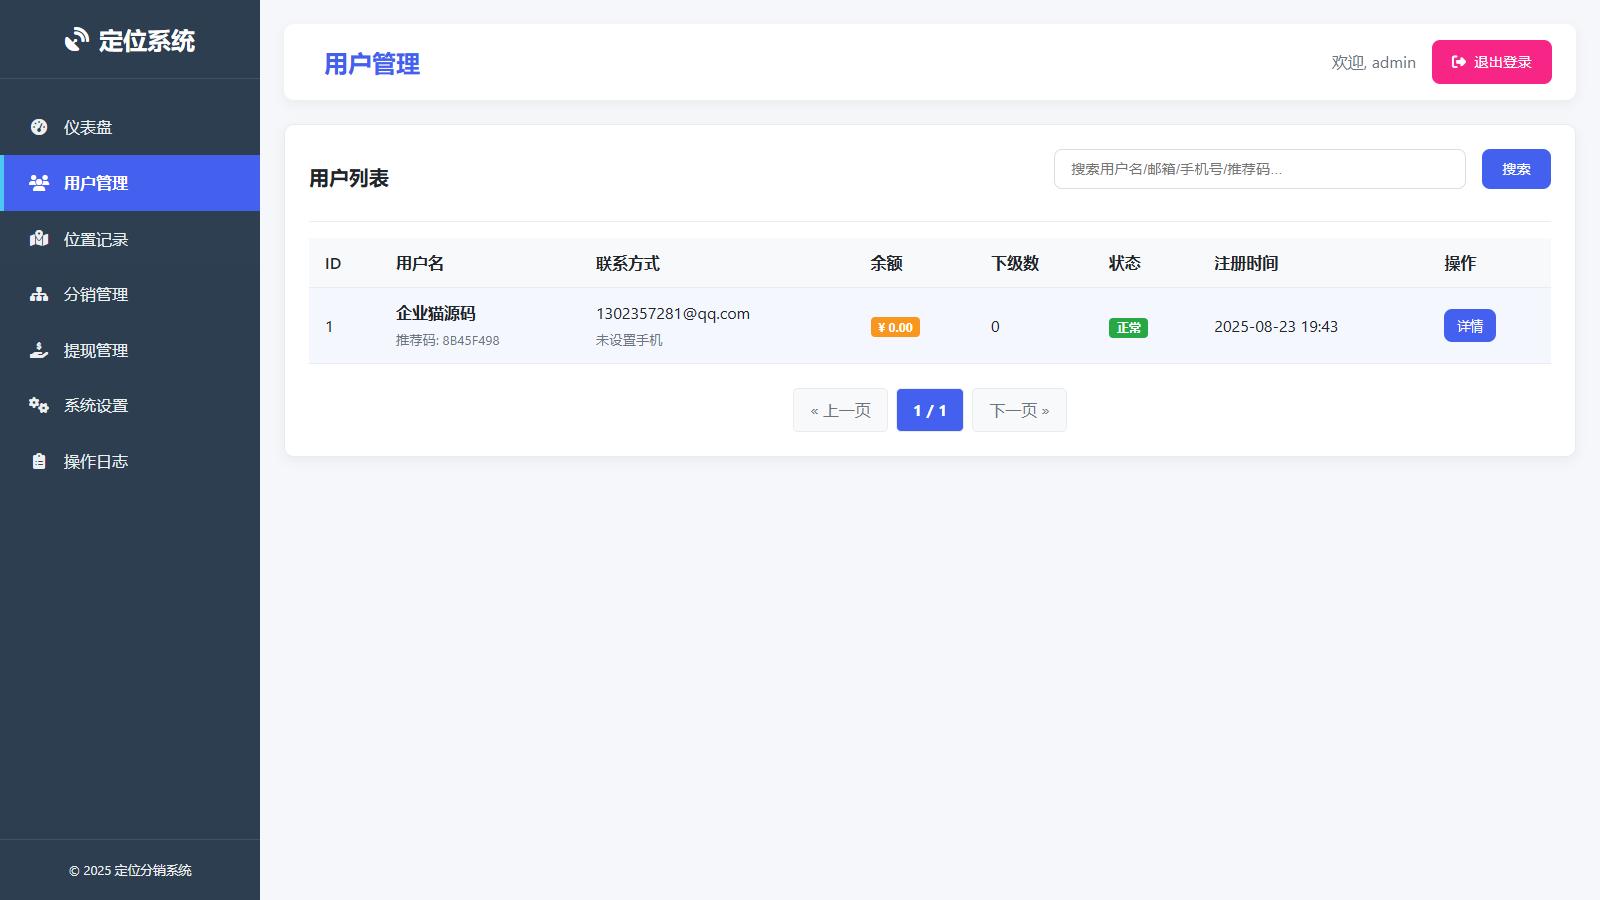View 详情 for user 企业猫源码
1600x900 pixels.
pyautogui.click(x=1469, y=326)
